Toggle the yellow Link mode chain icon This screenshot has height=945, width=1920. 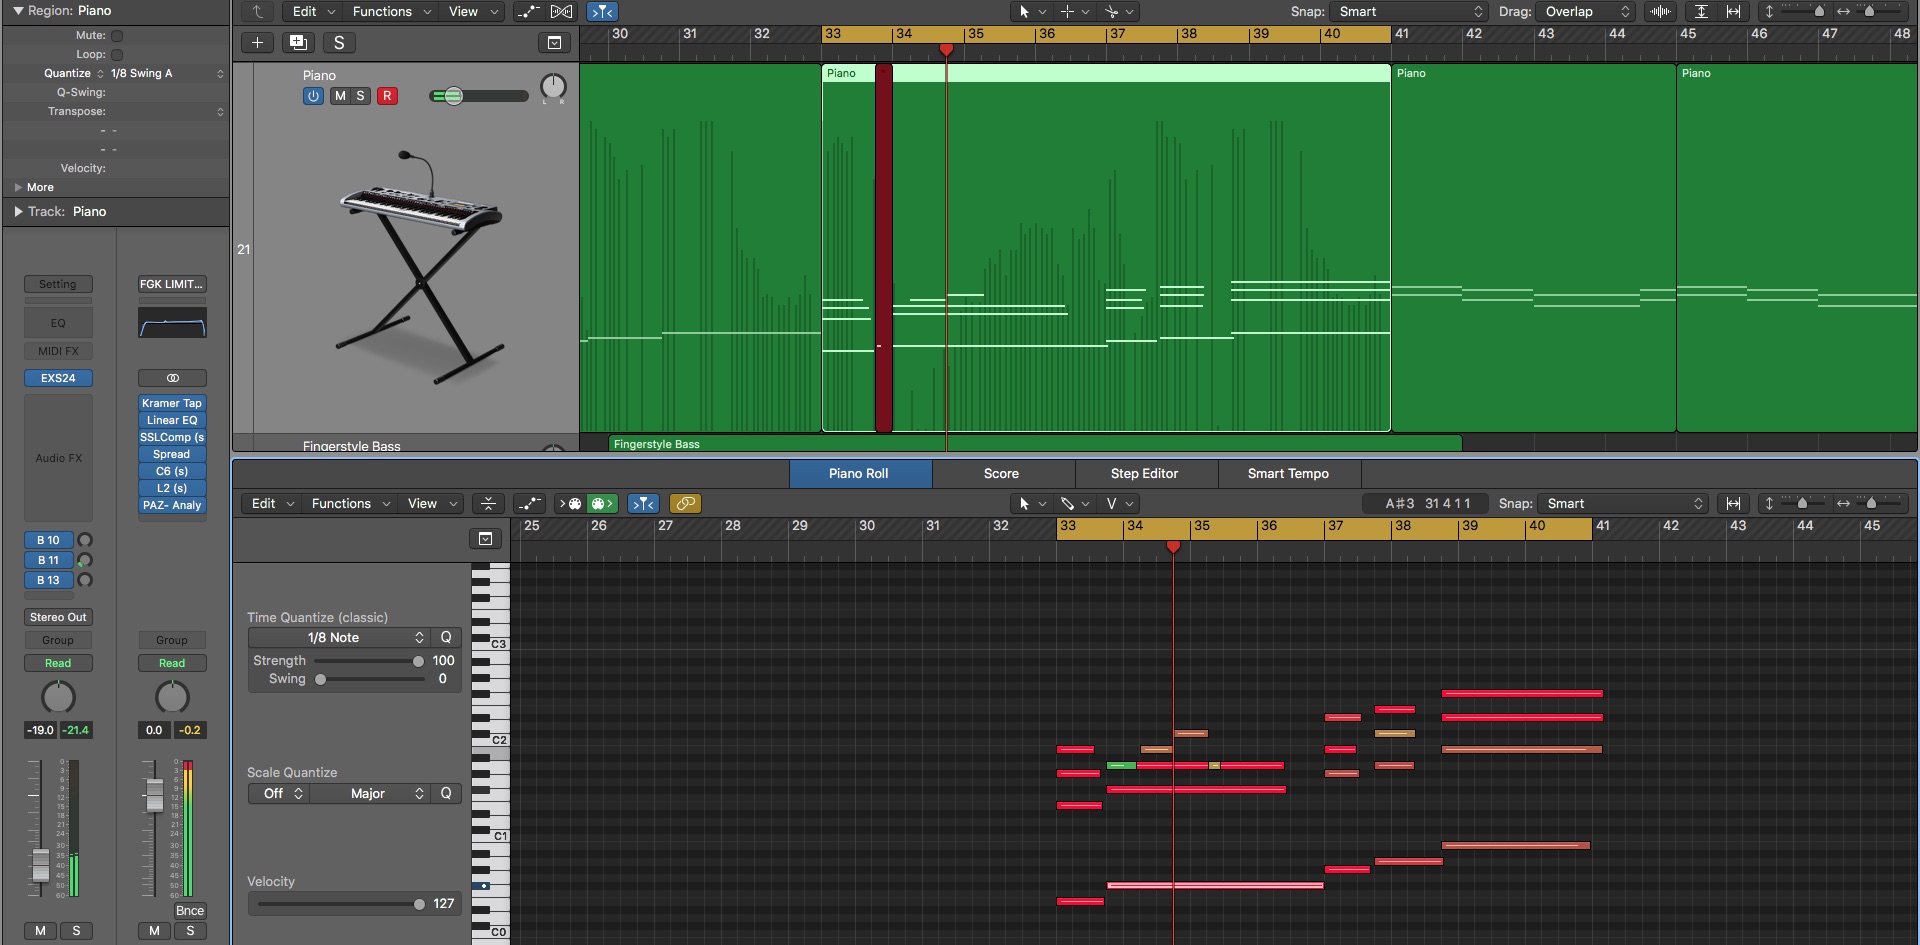click(686, 503)
